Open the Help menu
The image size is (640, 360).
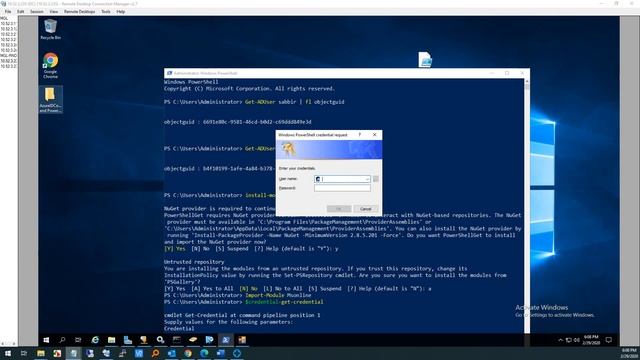(x=121, y=11)
